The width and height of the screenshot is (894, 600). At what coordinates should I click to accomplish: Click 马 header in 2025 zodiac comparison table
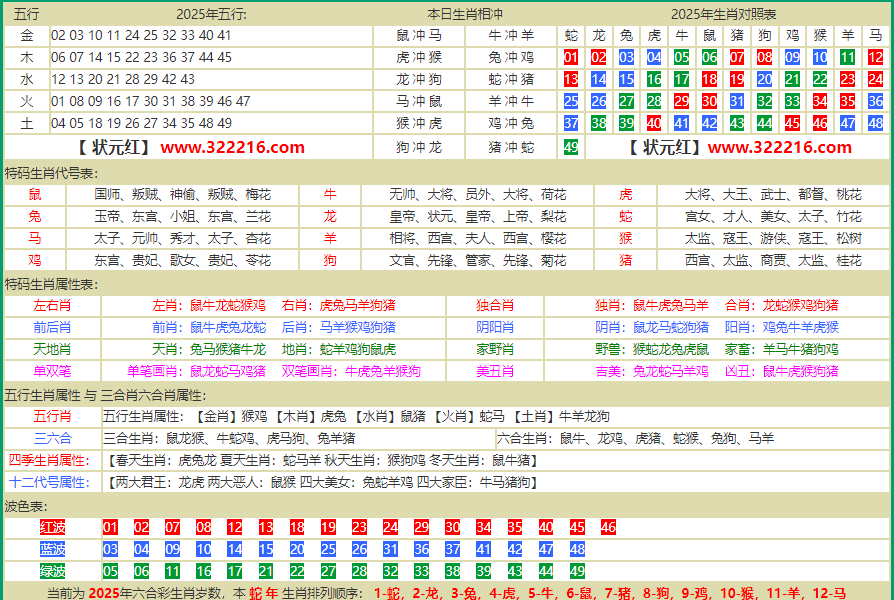875,36
